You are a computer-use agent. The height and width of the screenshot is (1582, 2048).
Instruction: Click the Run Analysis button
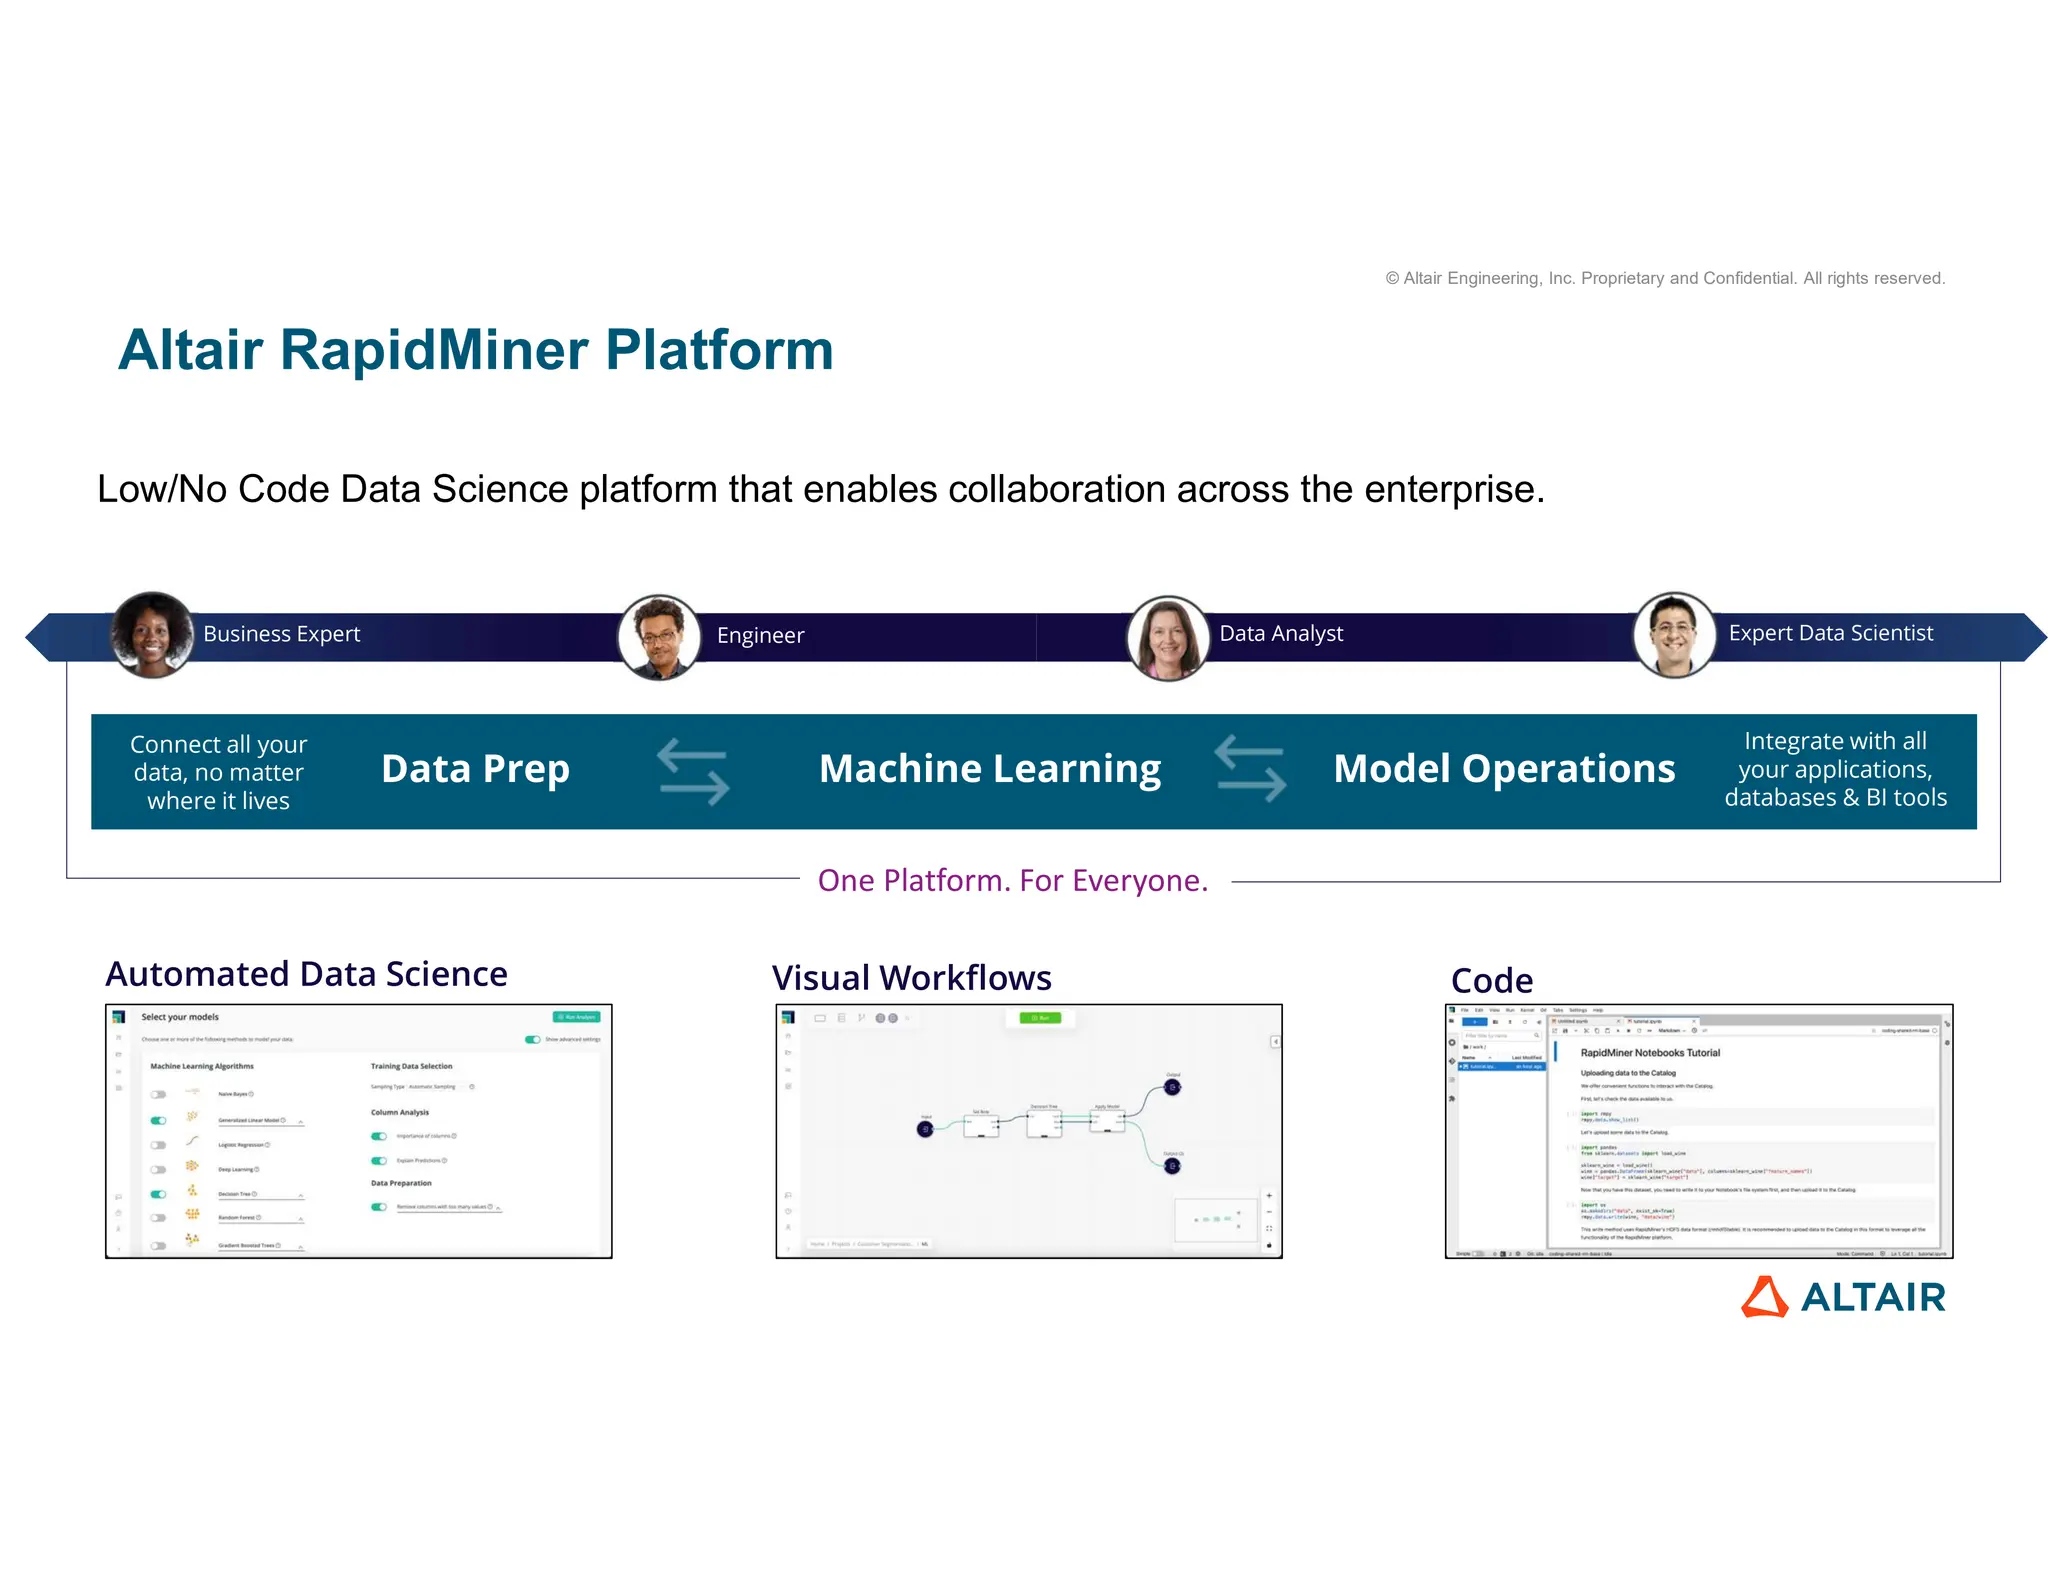click(x=577, y=1017)
